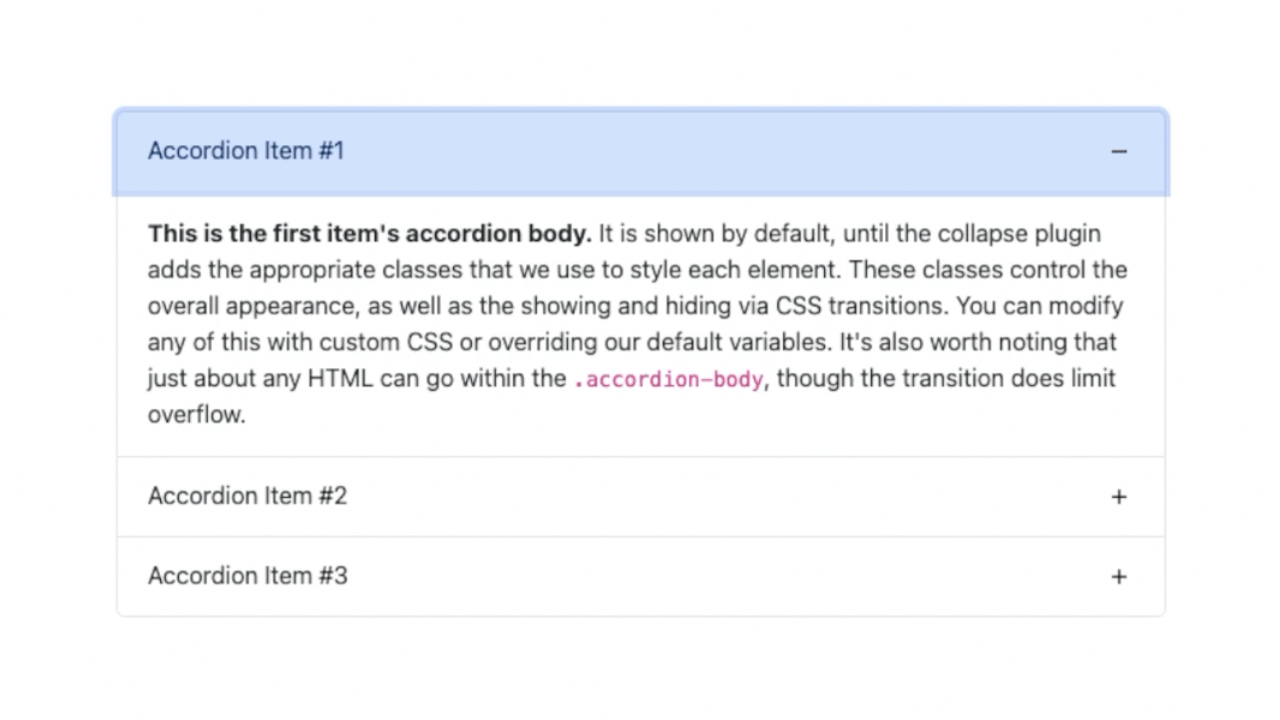Open the "Accordion Item #3" title text
Image resolution: width=1280 pixels, height=720 pixels.
point(247,576)
